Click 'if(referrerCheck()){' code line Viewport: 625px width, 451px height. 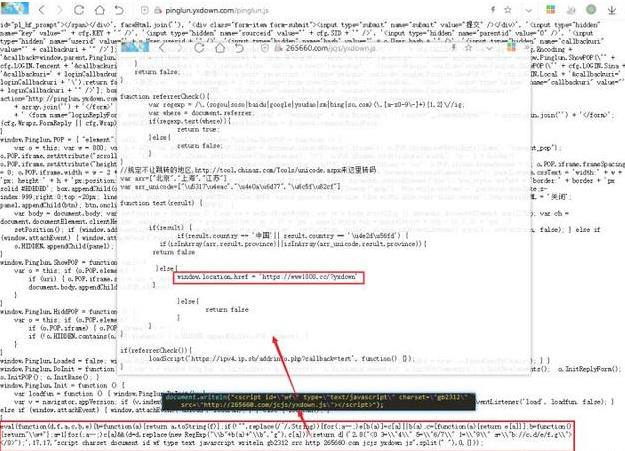(156, 350)
